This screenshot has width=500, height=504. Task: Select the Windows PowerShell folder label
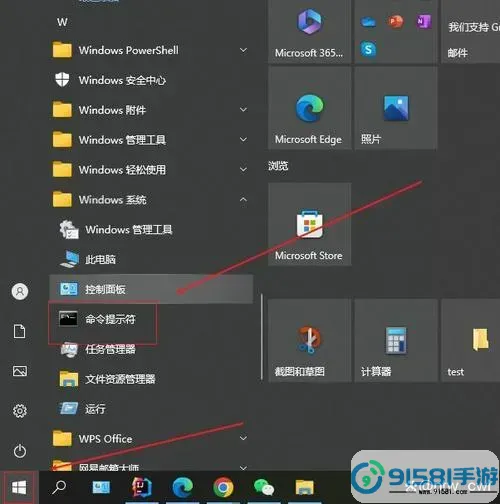(x=129, y=50)
